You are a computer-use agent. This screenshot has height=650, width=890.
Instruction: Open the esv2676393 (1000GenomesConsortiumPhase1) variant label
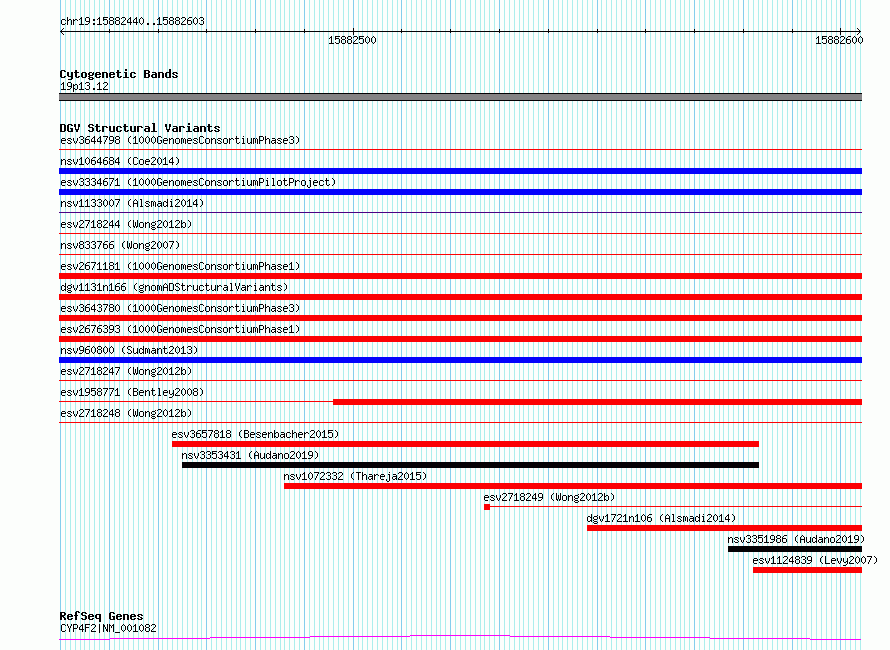pyautogui.click(x=180, y=329)
